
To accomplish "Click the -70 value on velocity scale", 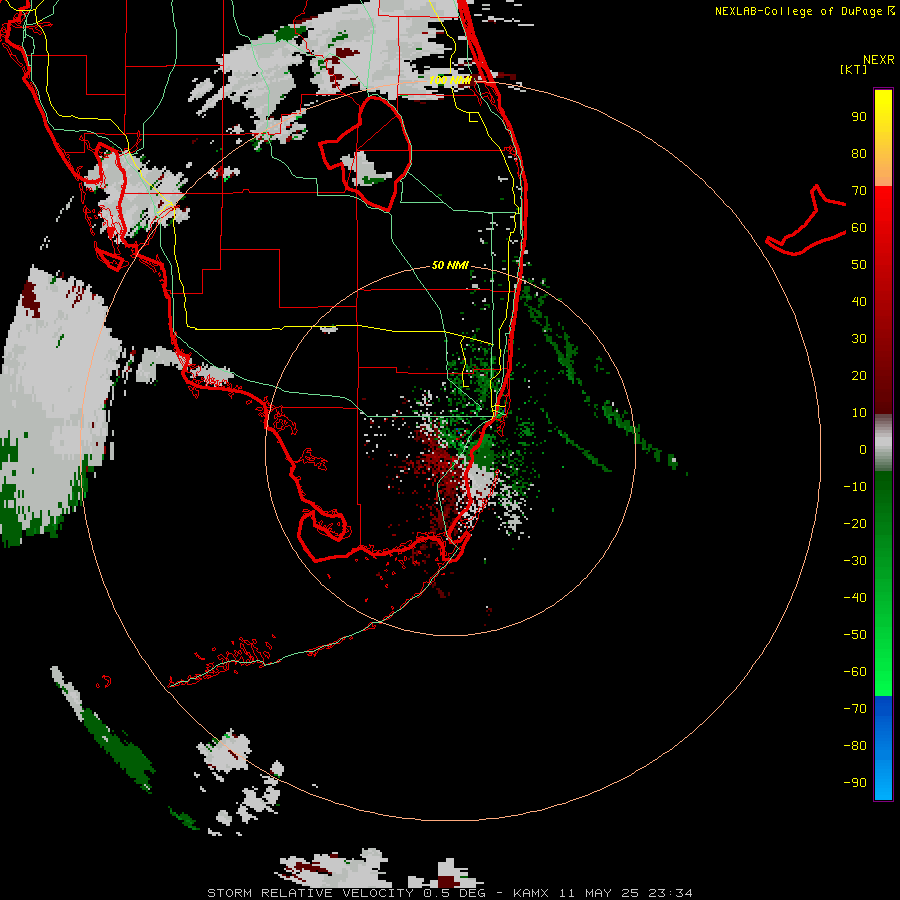I will point(855,708).
